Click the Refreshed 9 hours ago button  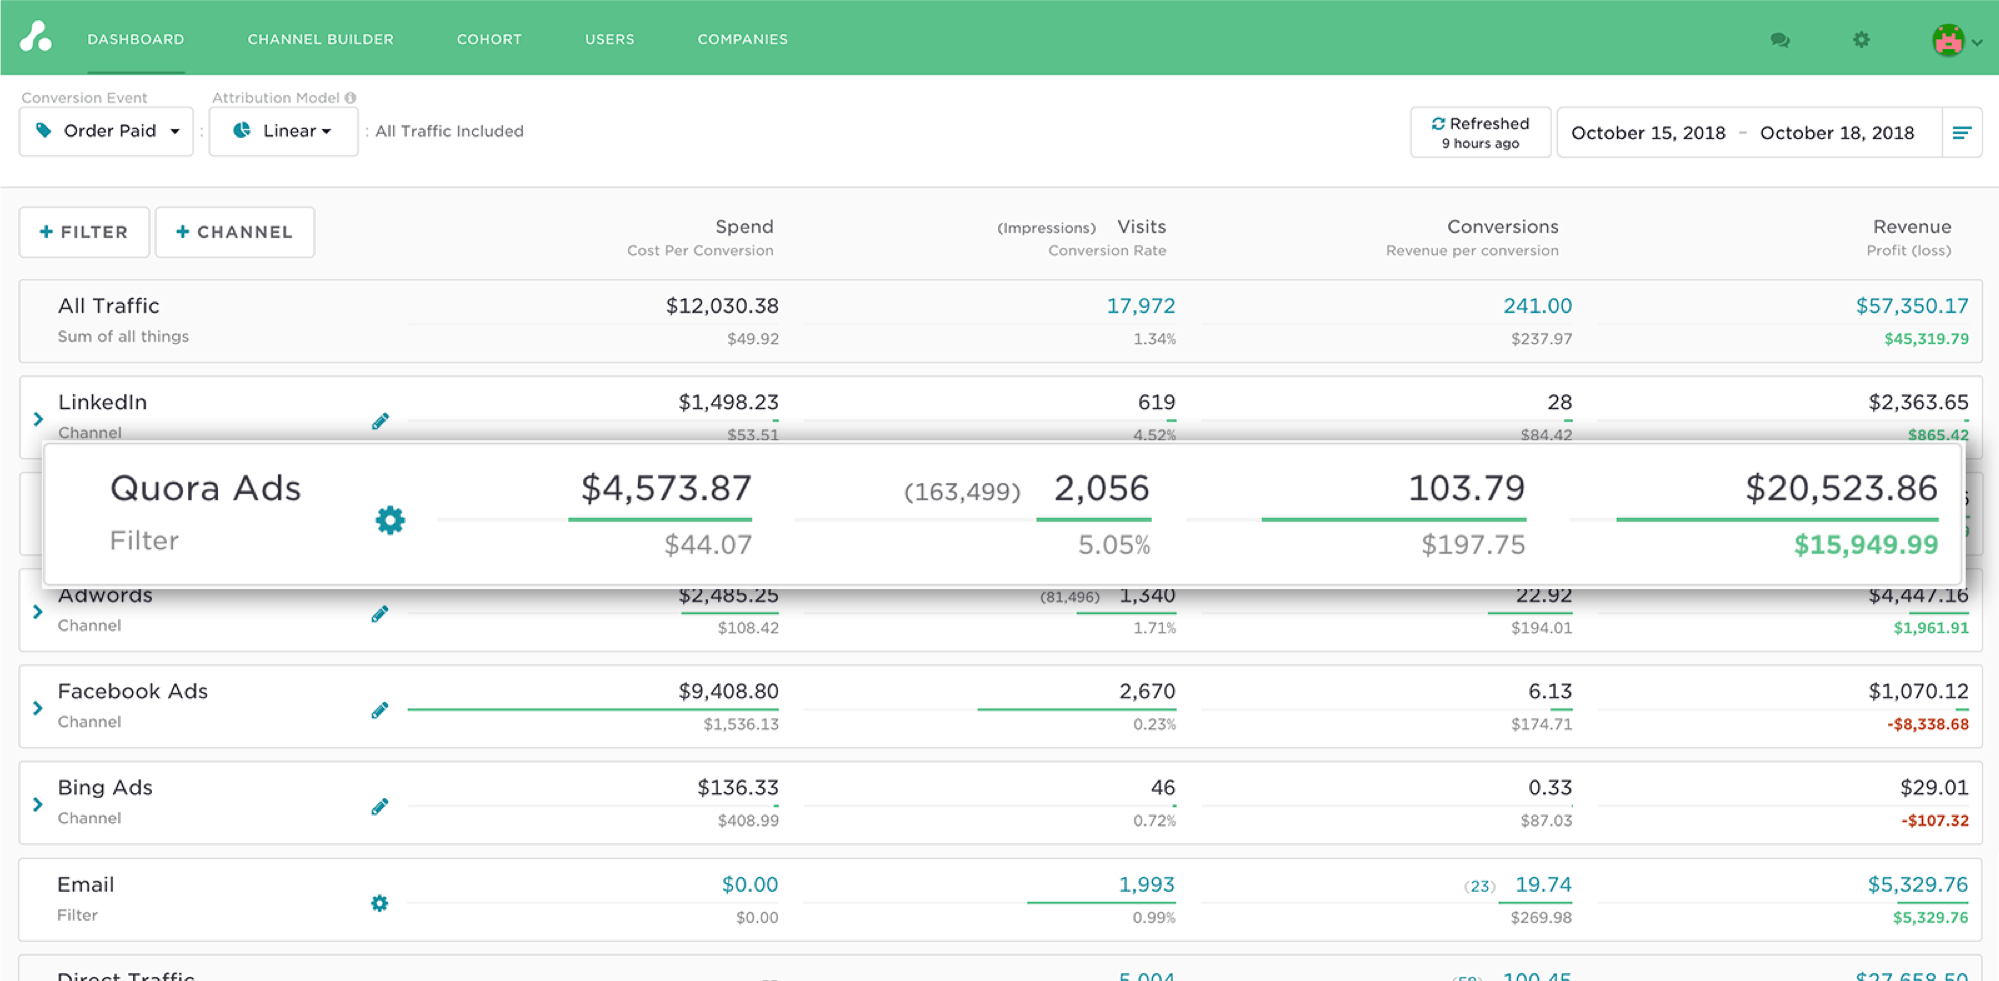[x=1480, y=132]
